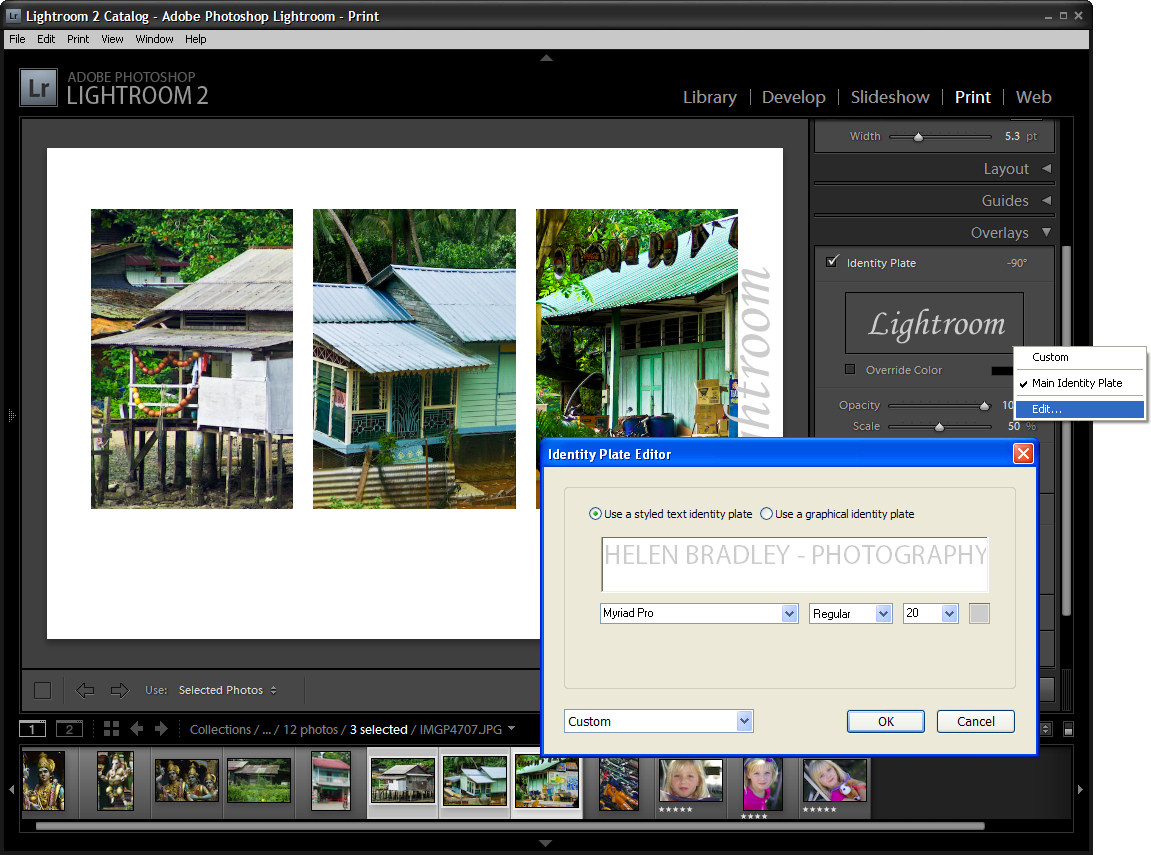Navigate back arrow in filmstrip bar

pos(137,729)
